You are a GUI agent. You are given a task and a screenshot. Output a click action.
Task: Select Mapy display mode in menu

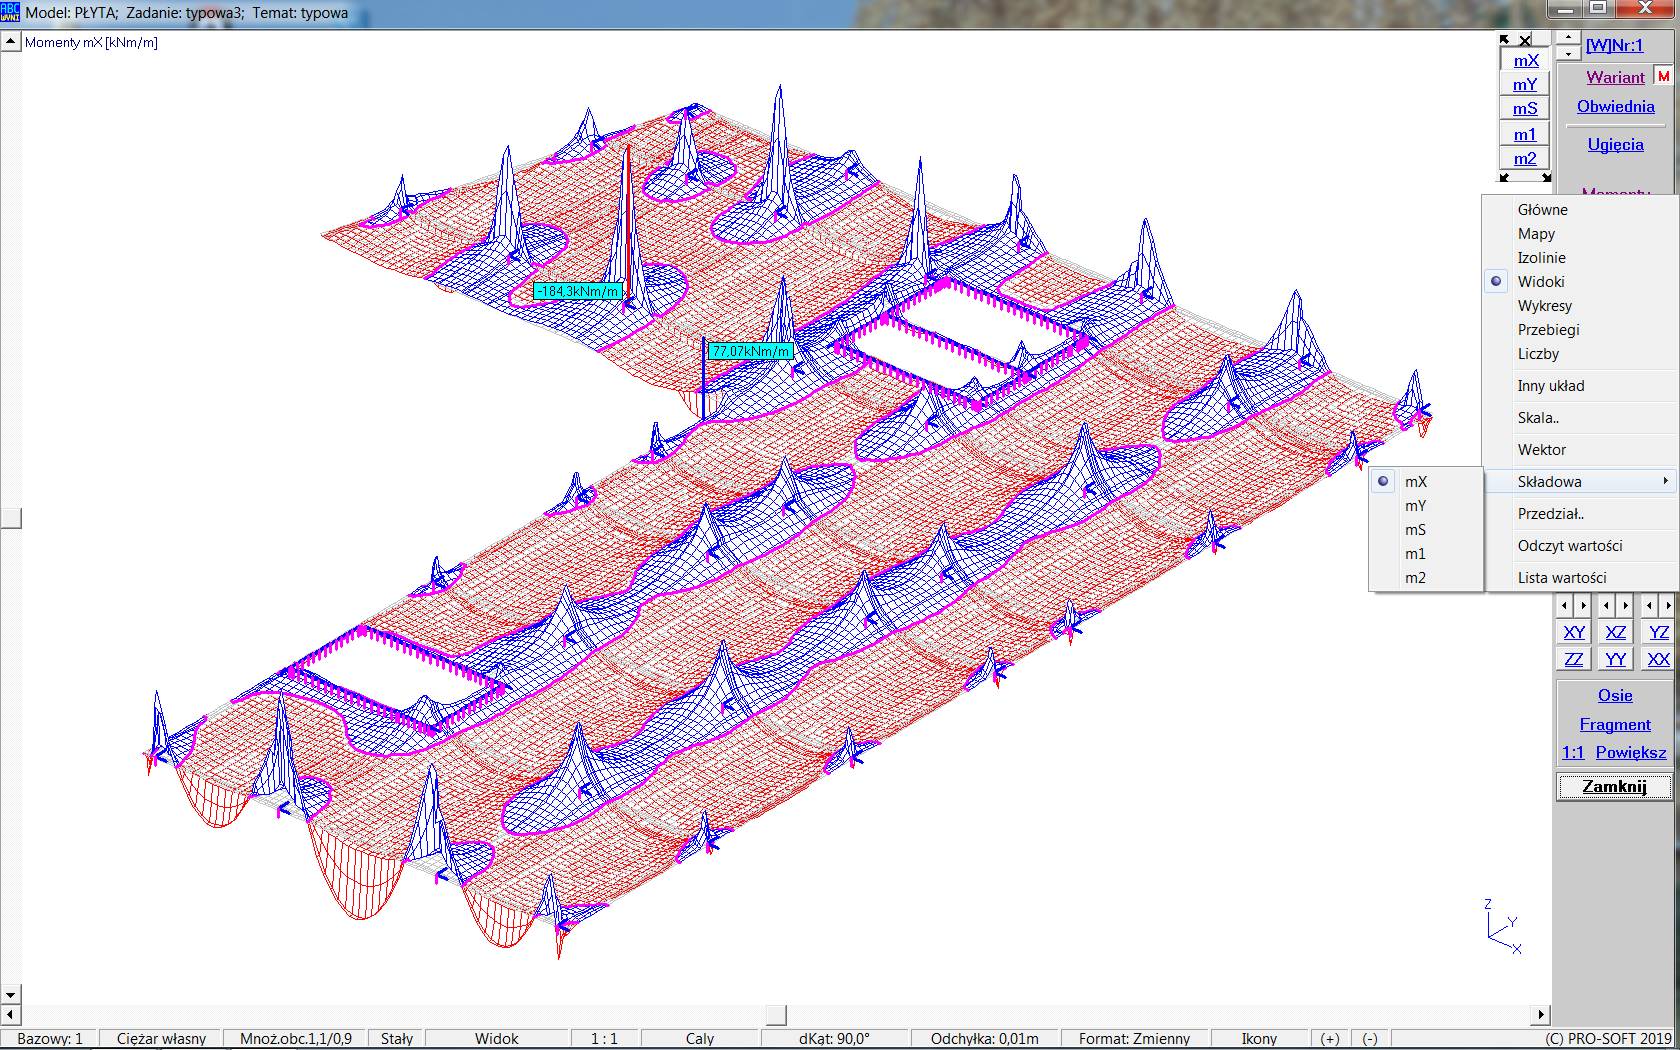pyautogui.click(x=1536, y=234)
